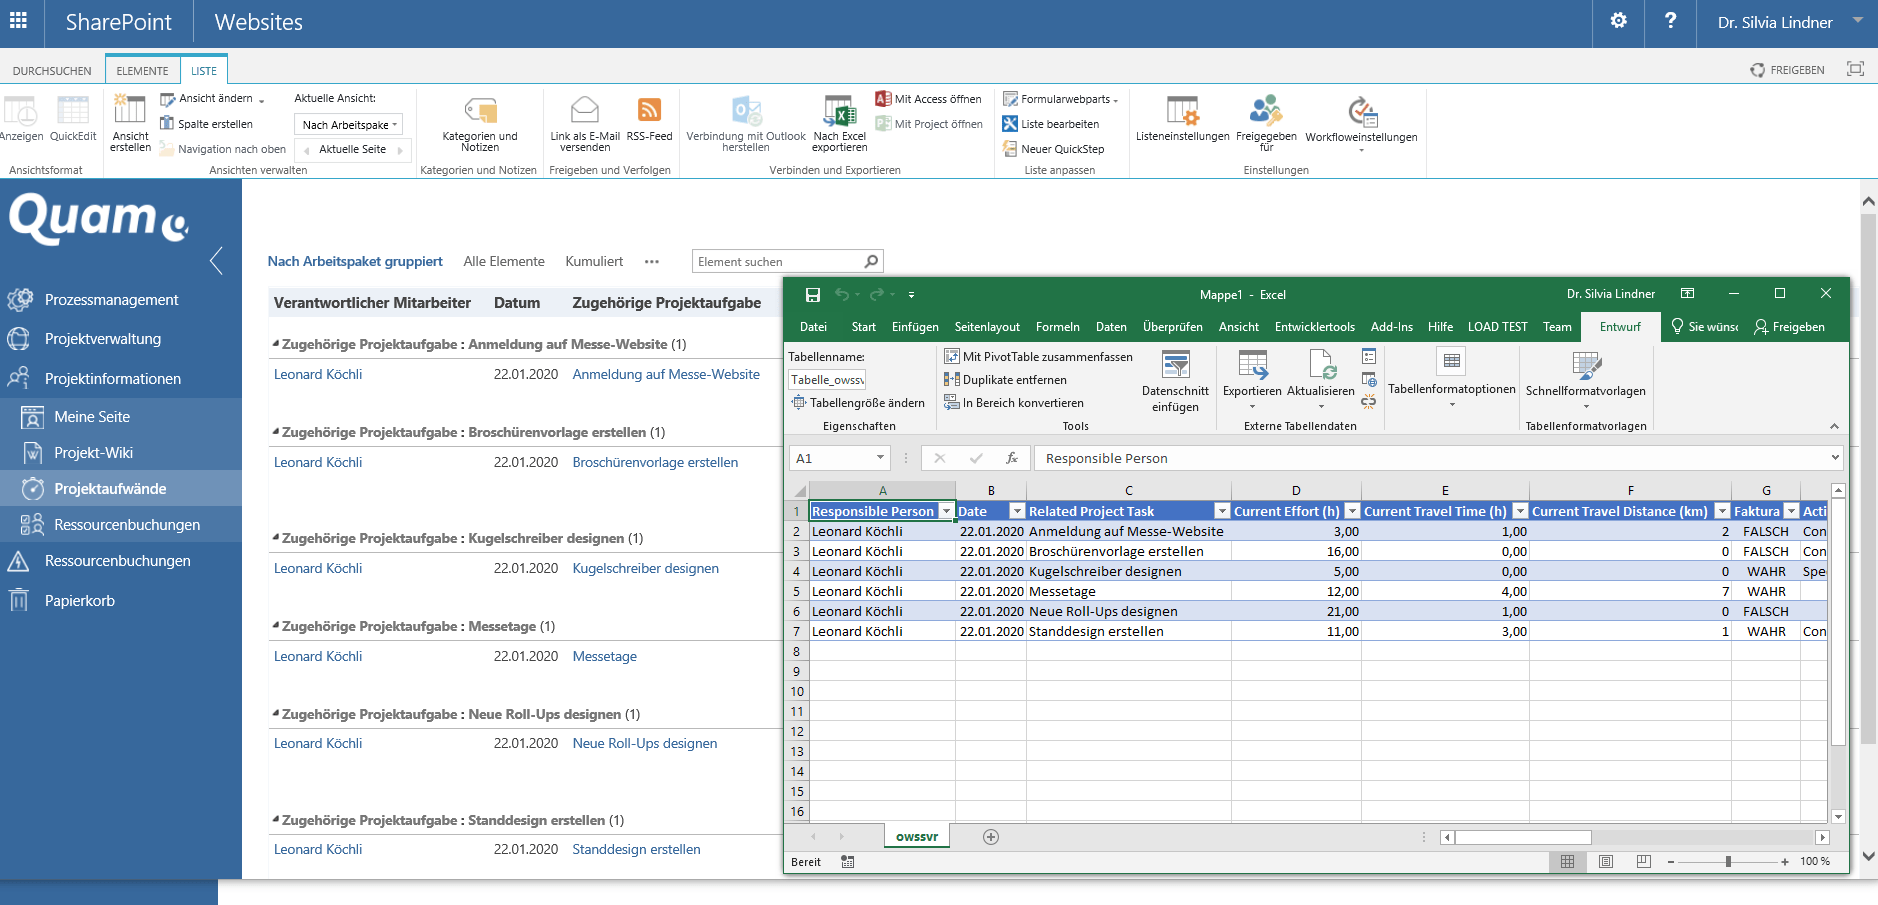Open filter dropdown on Responsible Person column
The height and width of the screenshot is (905, 1878).
click(946, 511)
